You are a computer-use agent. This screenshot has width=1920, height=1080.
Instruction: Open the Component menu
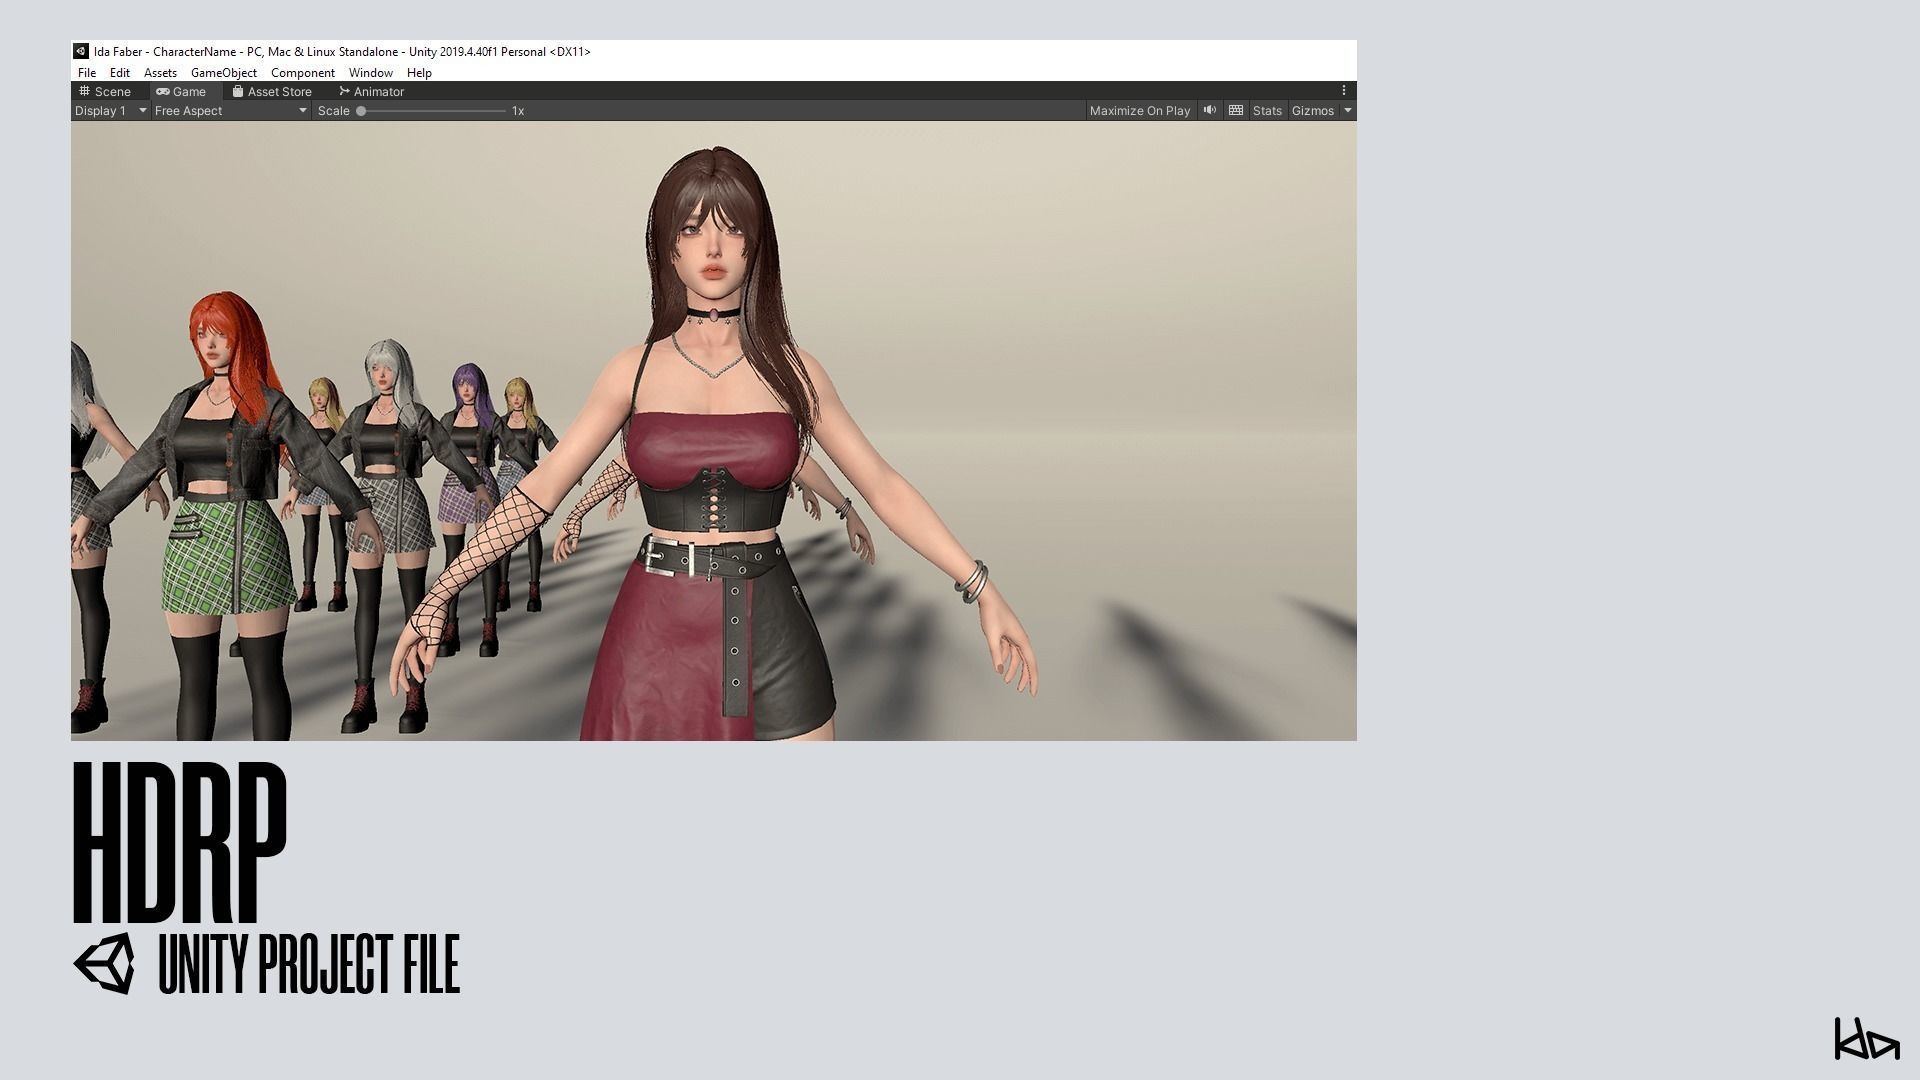pyautogui.click(x=302, y=73)
